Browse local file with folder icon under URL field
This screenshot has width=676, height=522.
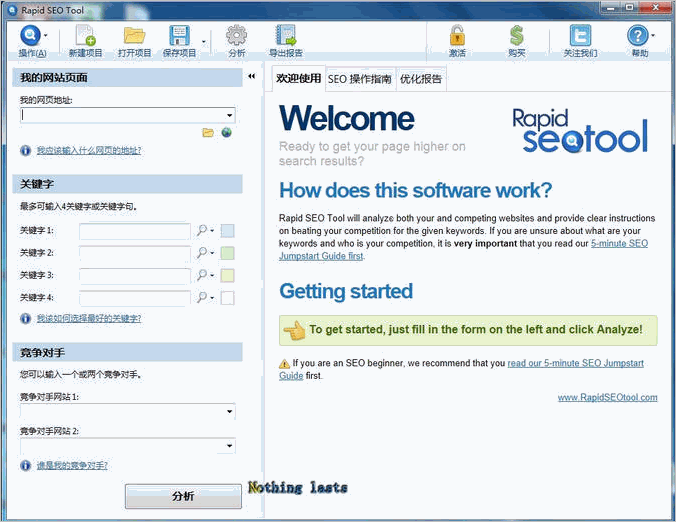pos(208,133)
